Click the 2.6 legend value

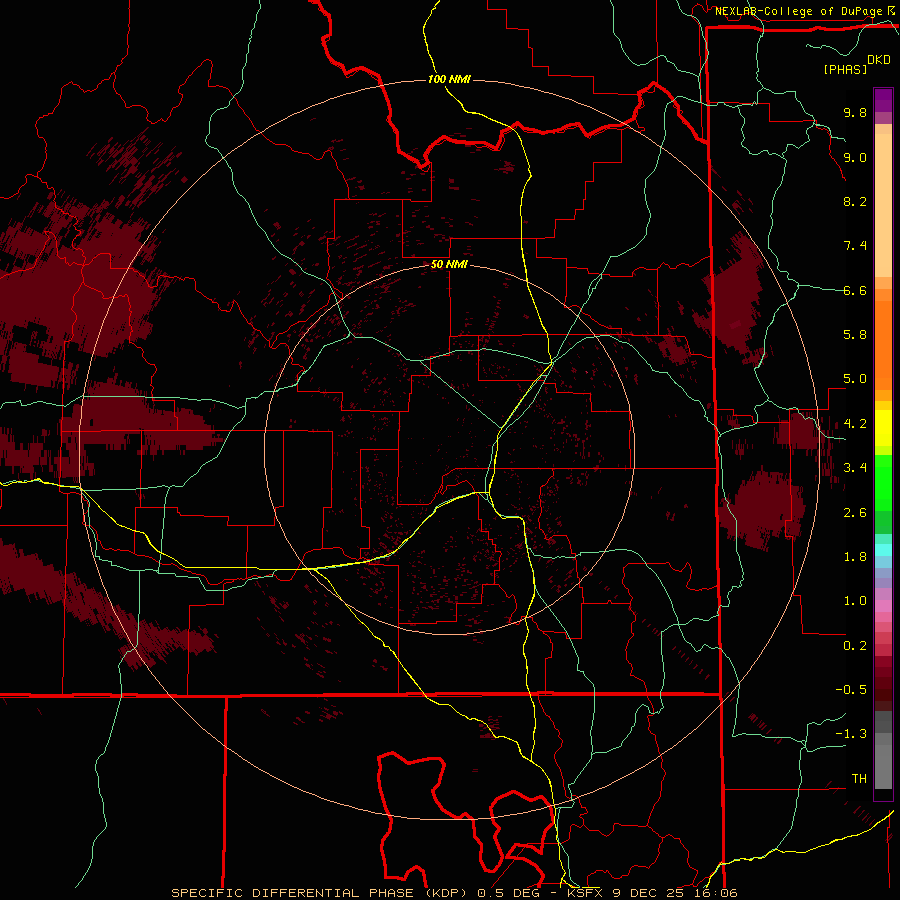click(855, 513)
